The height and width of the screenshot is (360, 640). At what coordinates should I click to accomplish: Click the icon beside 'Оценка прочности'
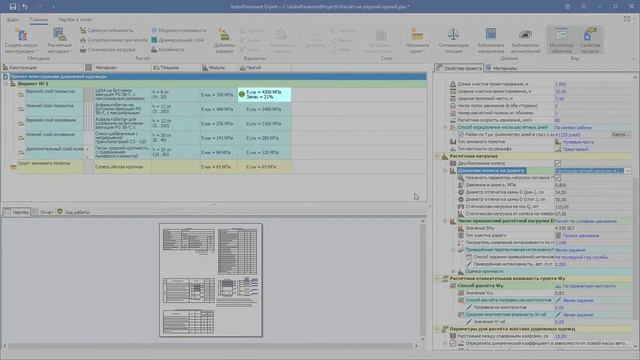click(461, 271)
